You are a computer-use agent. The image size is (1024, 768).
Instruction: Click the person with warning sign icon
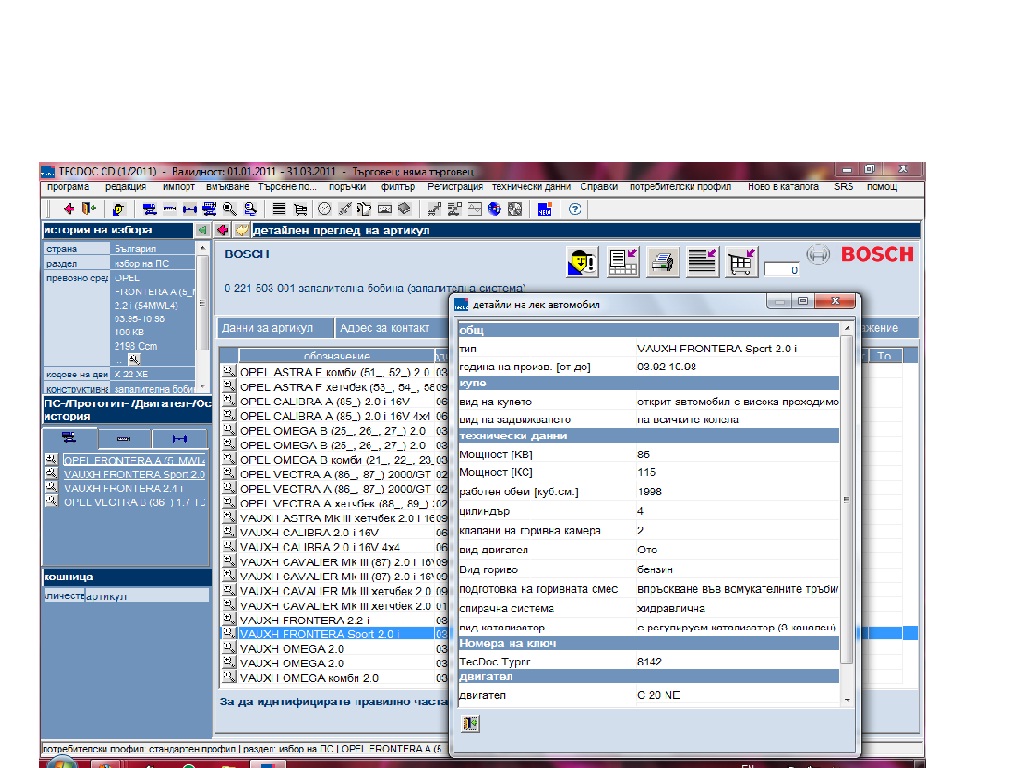click(582, 262)
